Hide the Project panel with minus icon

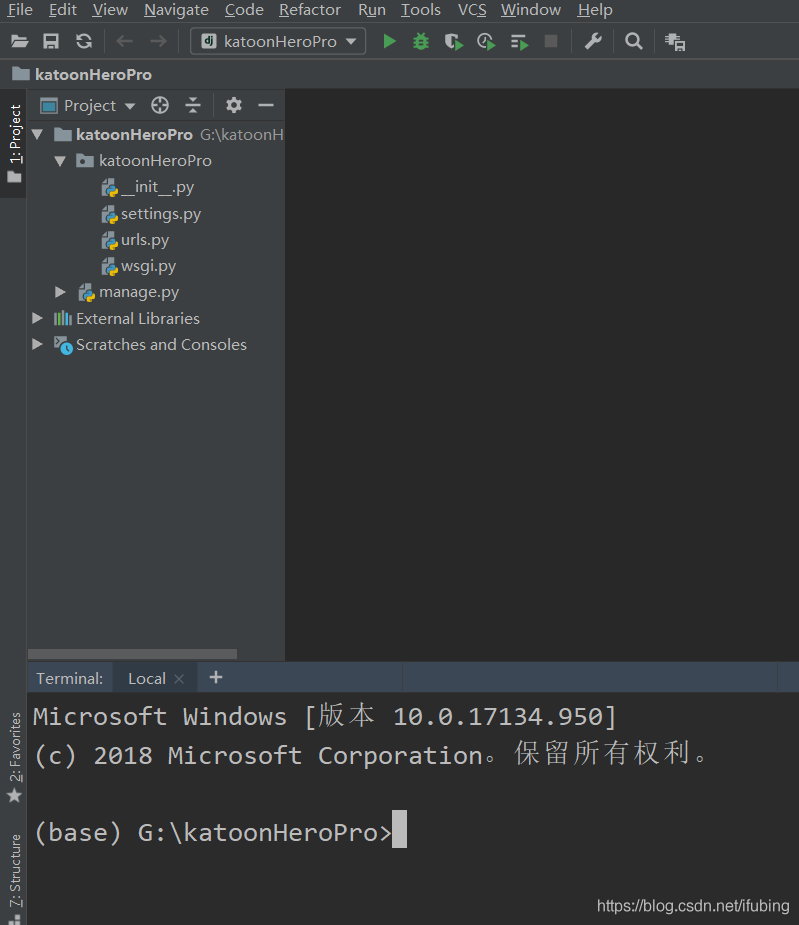click(x=266, y=106)
